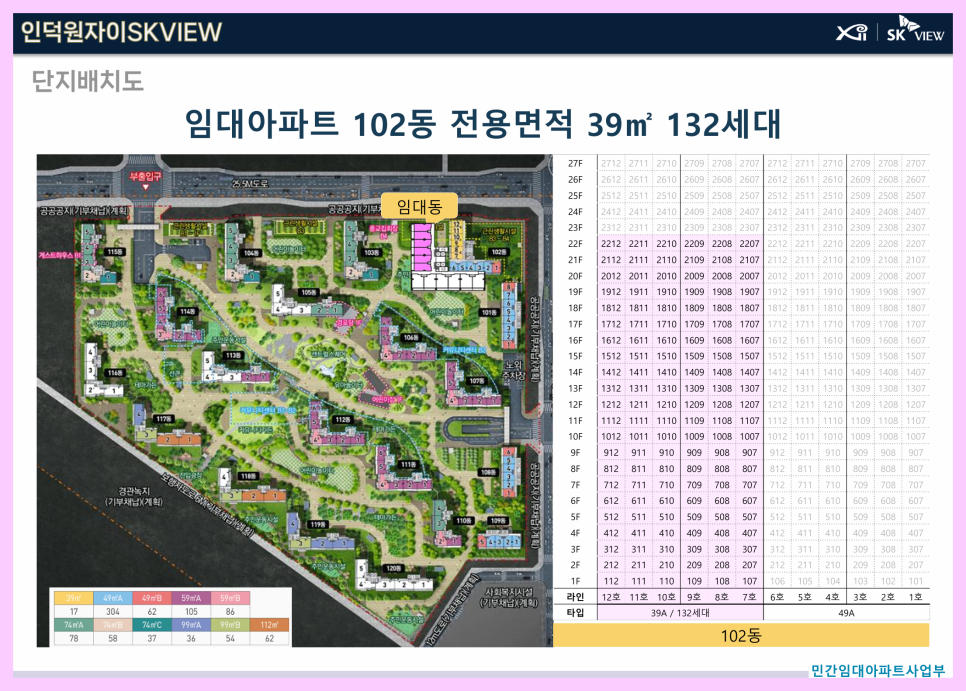
Task: Select the yellow 임대동 callout label
Action: 420,206
